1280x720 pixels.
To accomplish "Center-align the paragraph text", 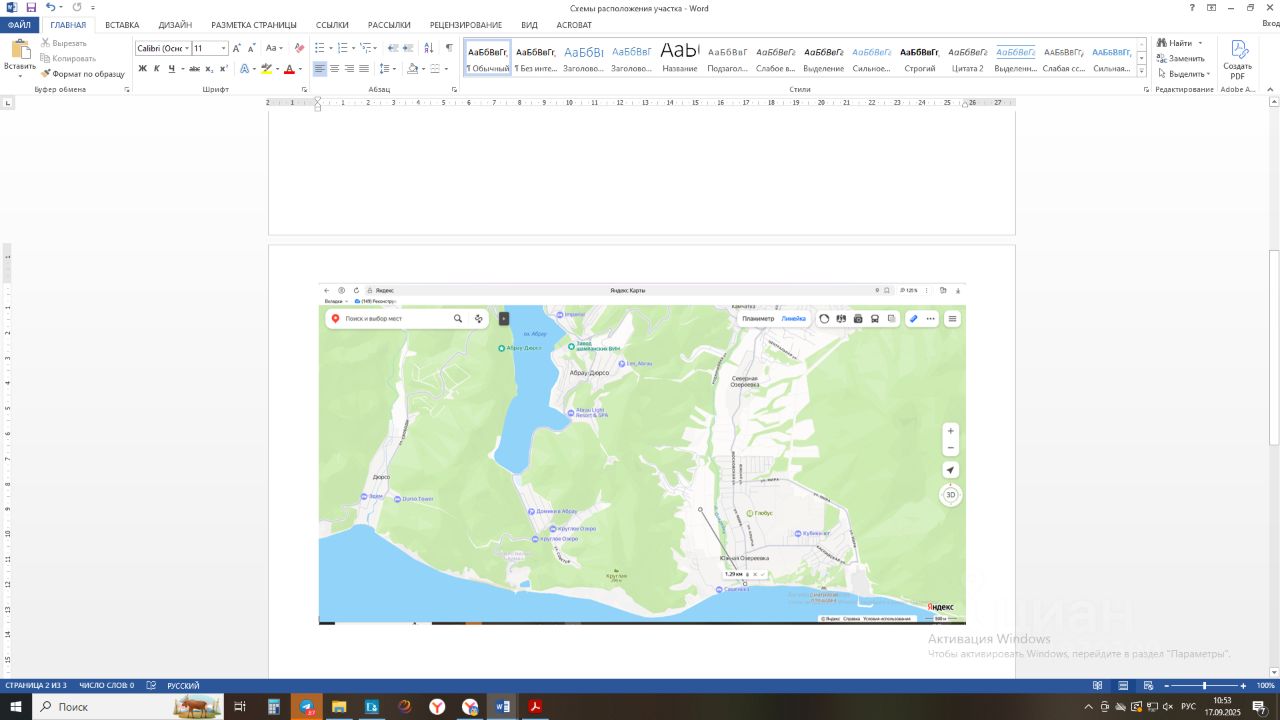I will 334,69.
